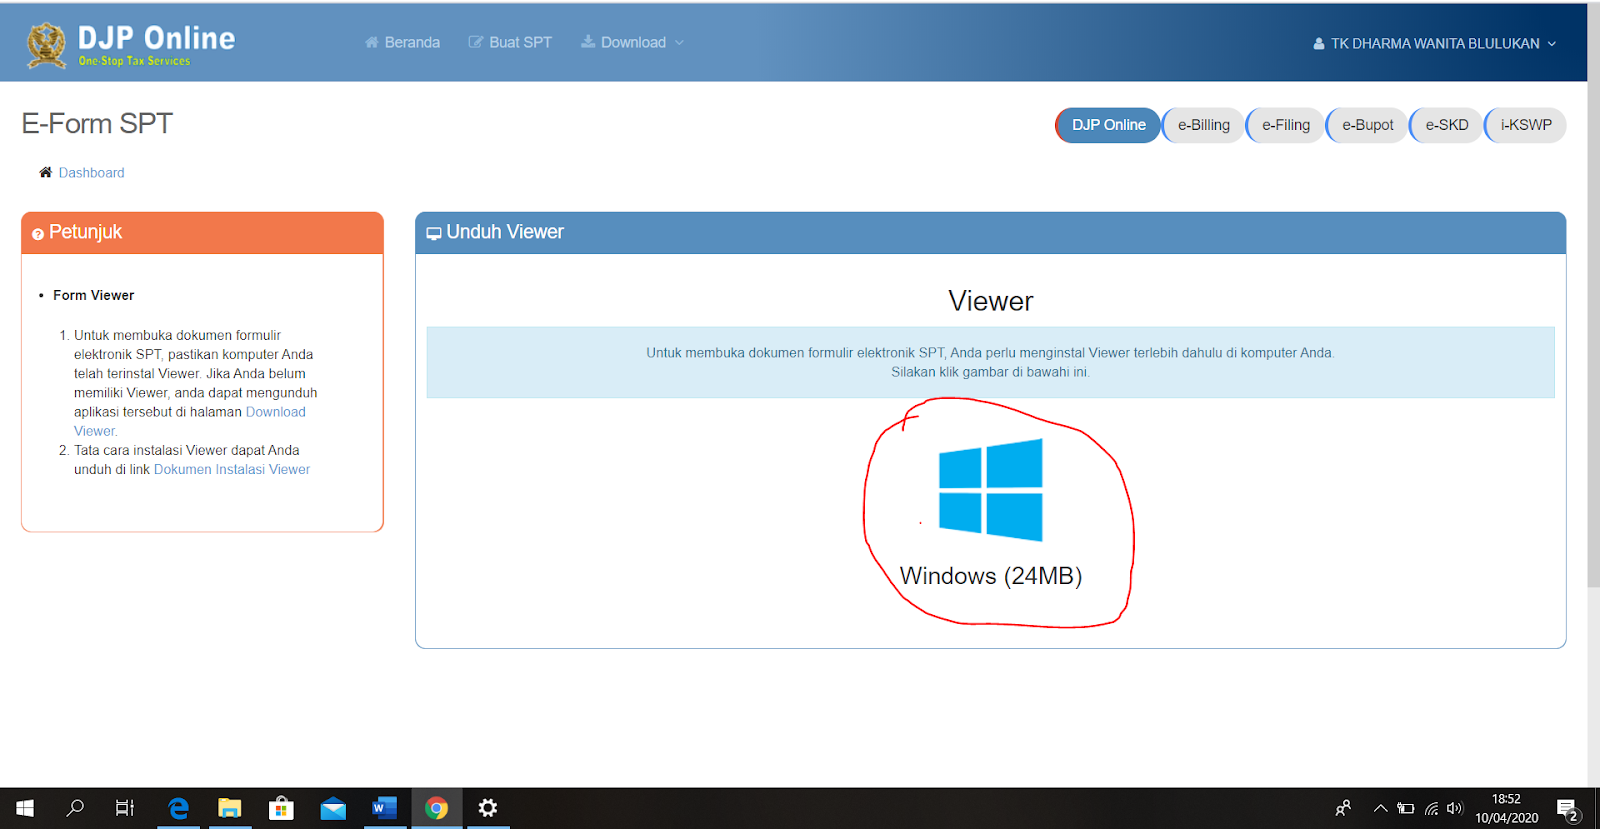Expand the Download dropdown menu

click(632, 42)
